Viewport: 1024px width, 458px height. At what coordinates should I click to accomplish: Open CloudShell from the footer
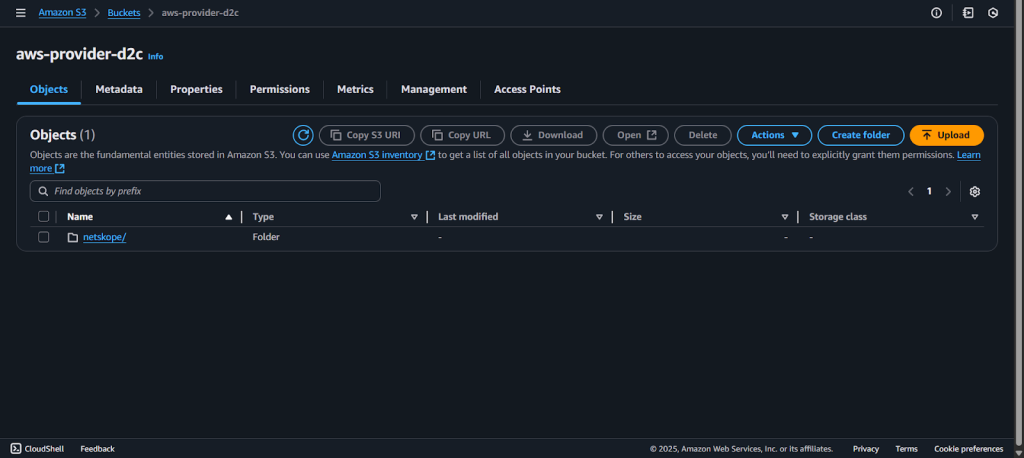click(x=37, y=449)
